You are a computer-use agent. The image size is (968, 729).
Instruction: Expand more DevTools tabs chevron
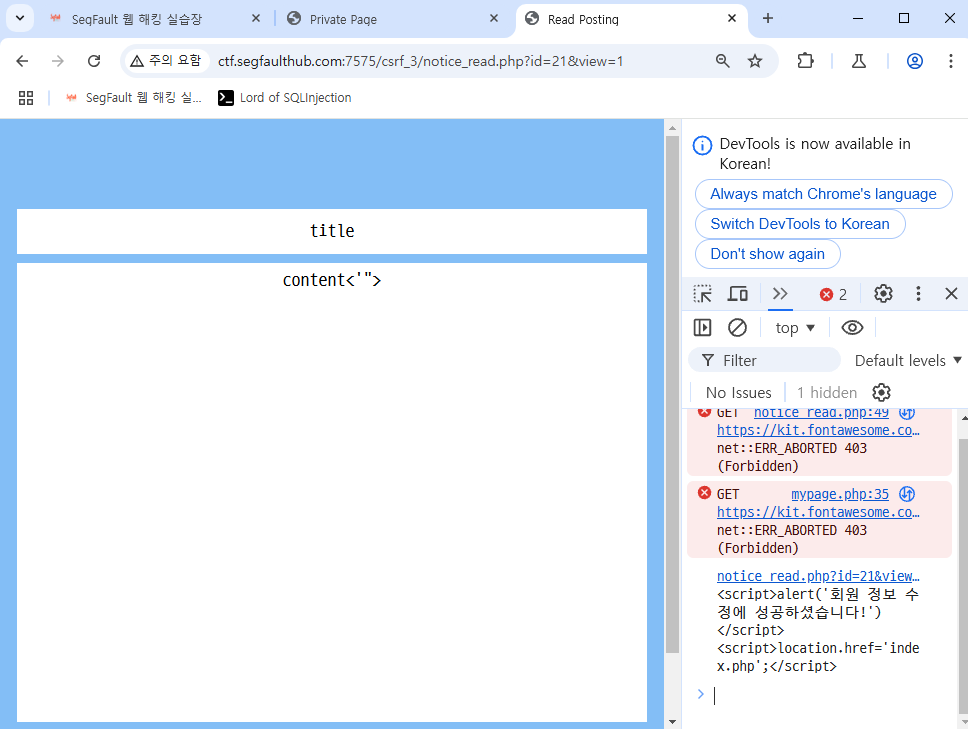coord(780,294)
